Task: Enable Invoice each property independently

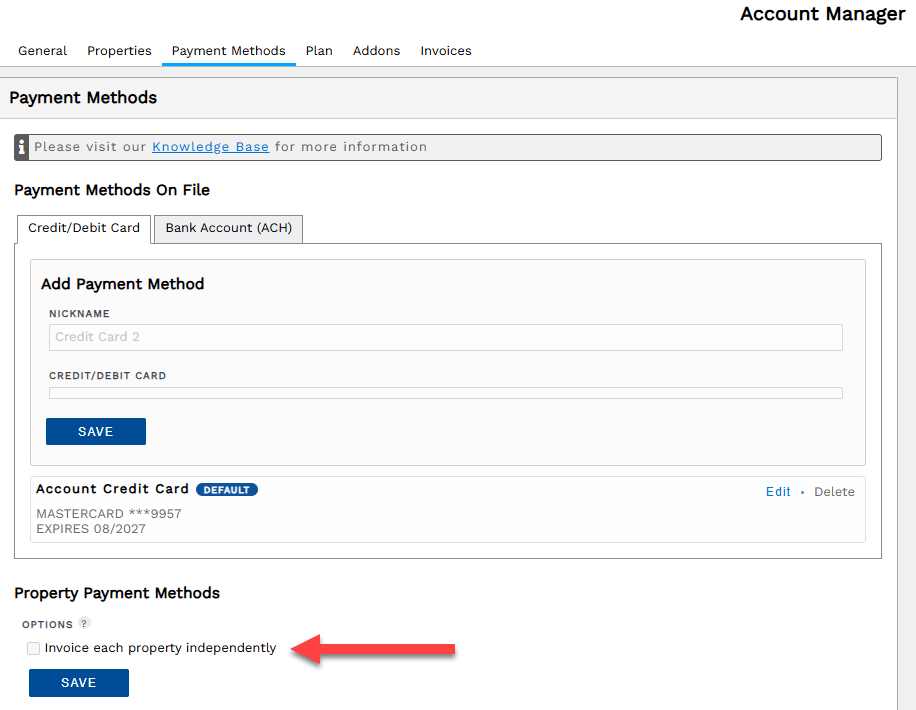Action: [x=33, y=648]
